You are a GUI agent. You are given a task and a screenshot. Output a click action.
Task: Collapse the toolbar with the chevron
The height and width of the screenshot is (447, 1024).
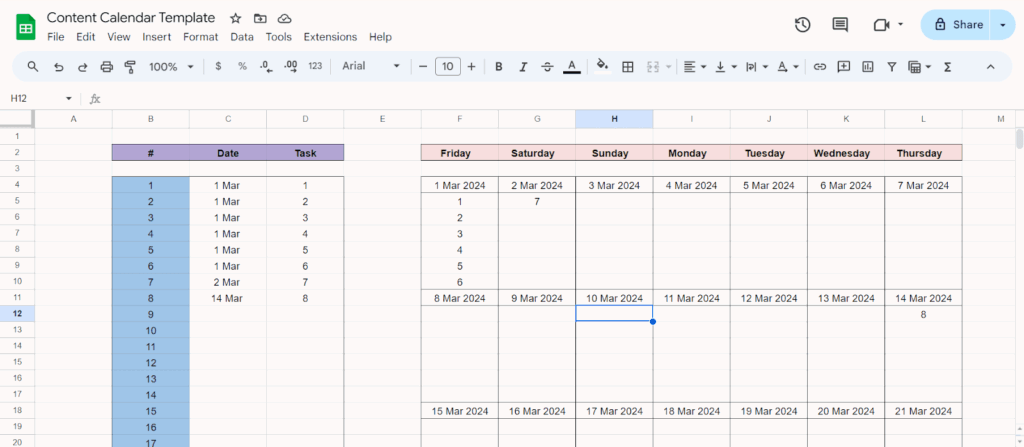(991, 67)
